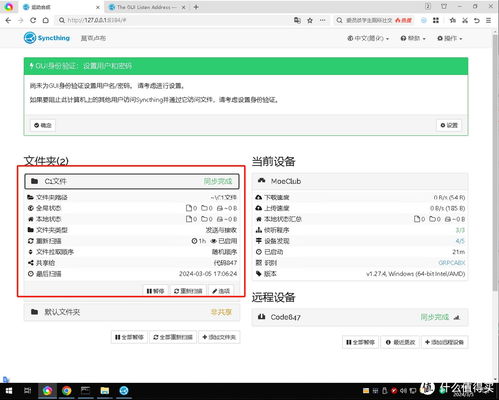Close the 'The GUI Listen Address' tab
The height and width of the screenshot is (400, 499).
click(x=183, y=7)
